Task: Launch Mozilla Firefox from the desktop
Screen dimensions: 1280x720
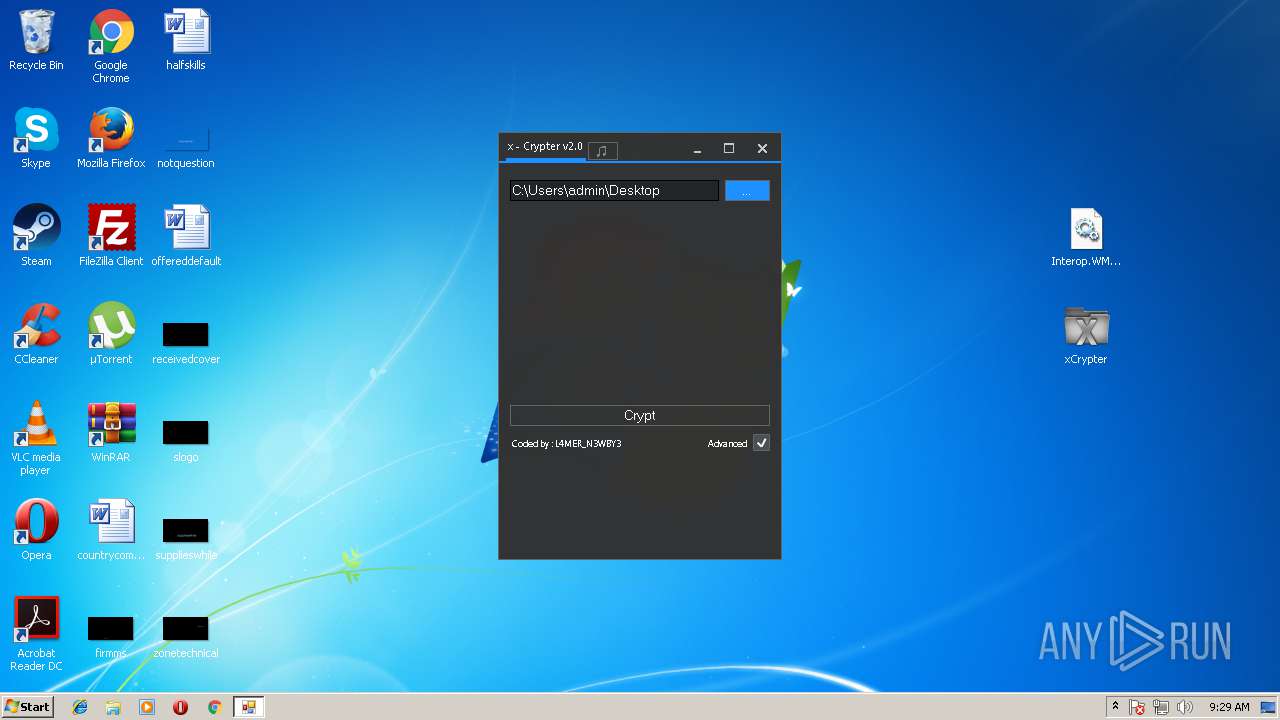Action: tap(111, 139)
